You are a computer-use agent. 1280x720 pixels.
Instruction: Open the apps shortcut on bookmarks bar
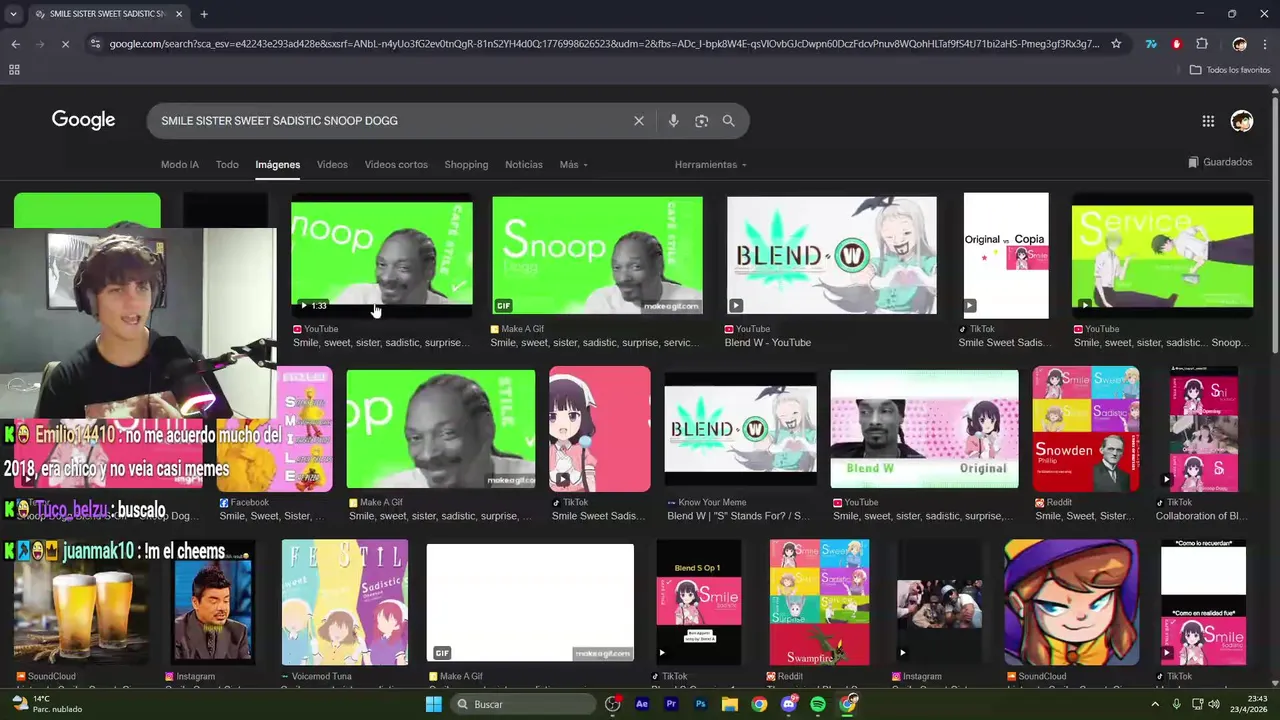pyautogui.click(x=14, y=70)
